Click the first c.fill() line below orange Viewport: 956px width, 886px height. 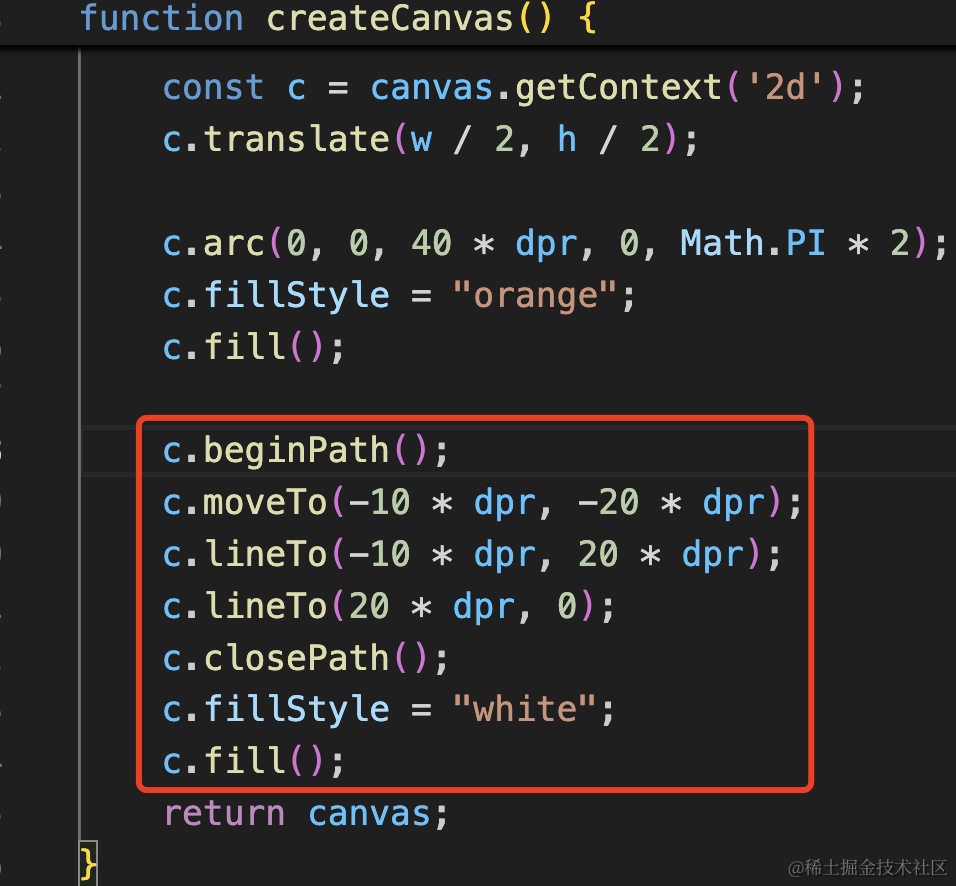click(254, 348)
